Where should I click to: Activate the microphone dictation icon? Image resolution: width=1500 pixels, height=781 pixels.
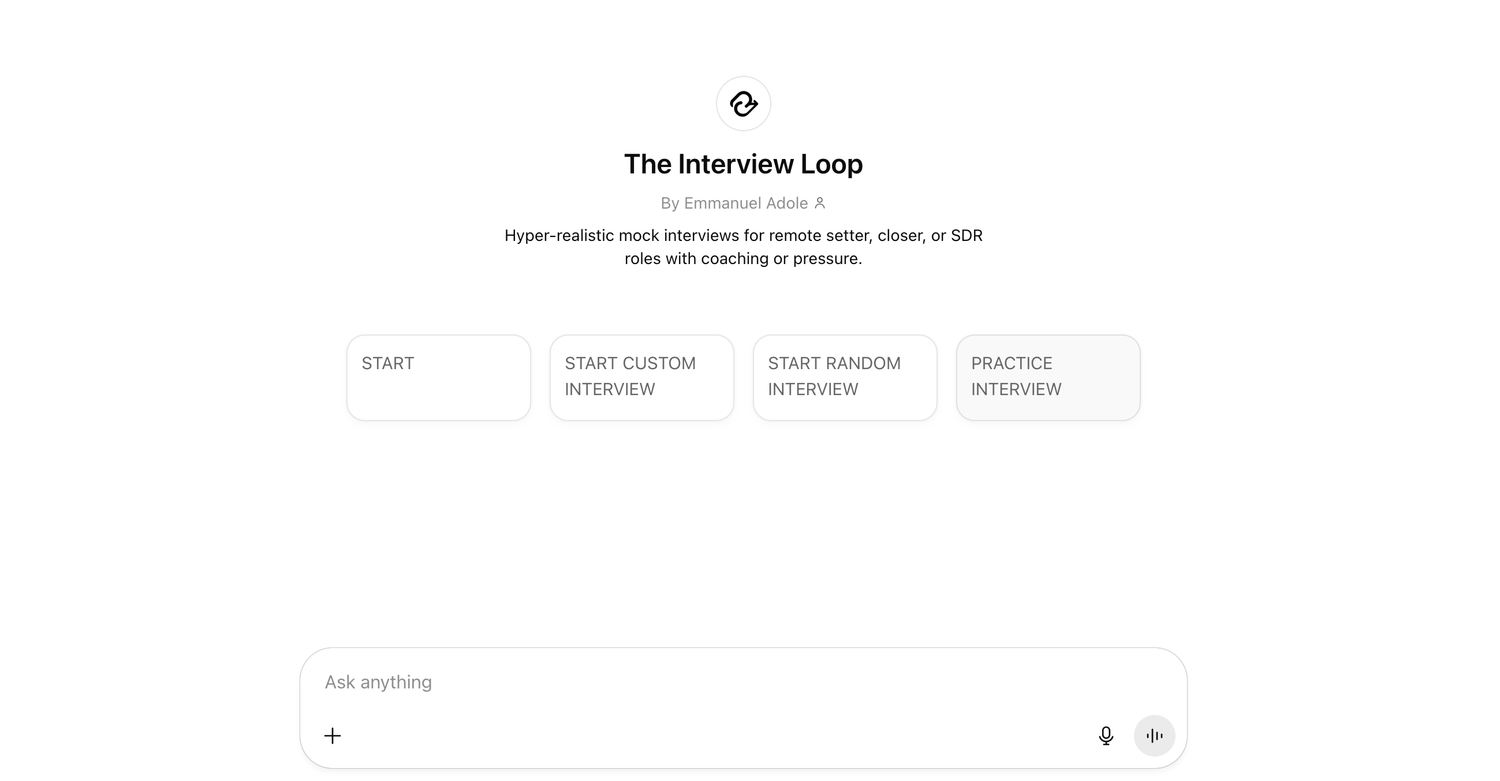[1106, 736]
